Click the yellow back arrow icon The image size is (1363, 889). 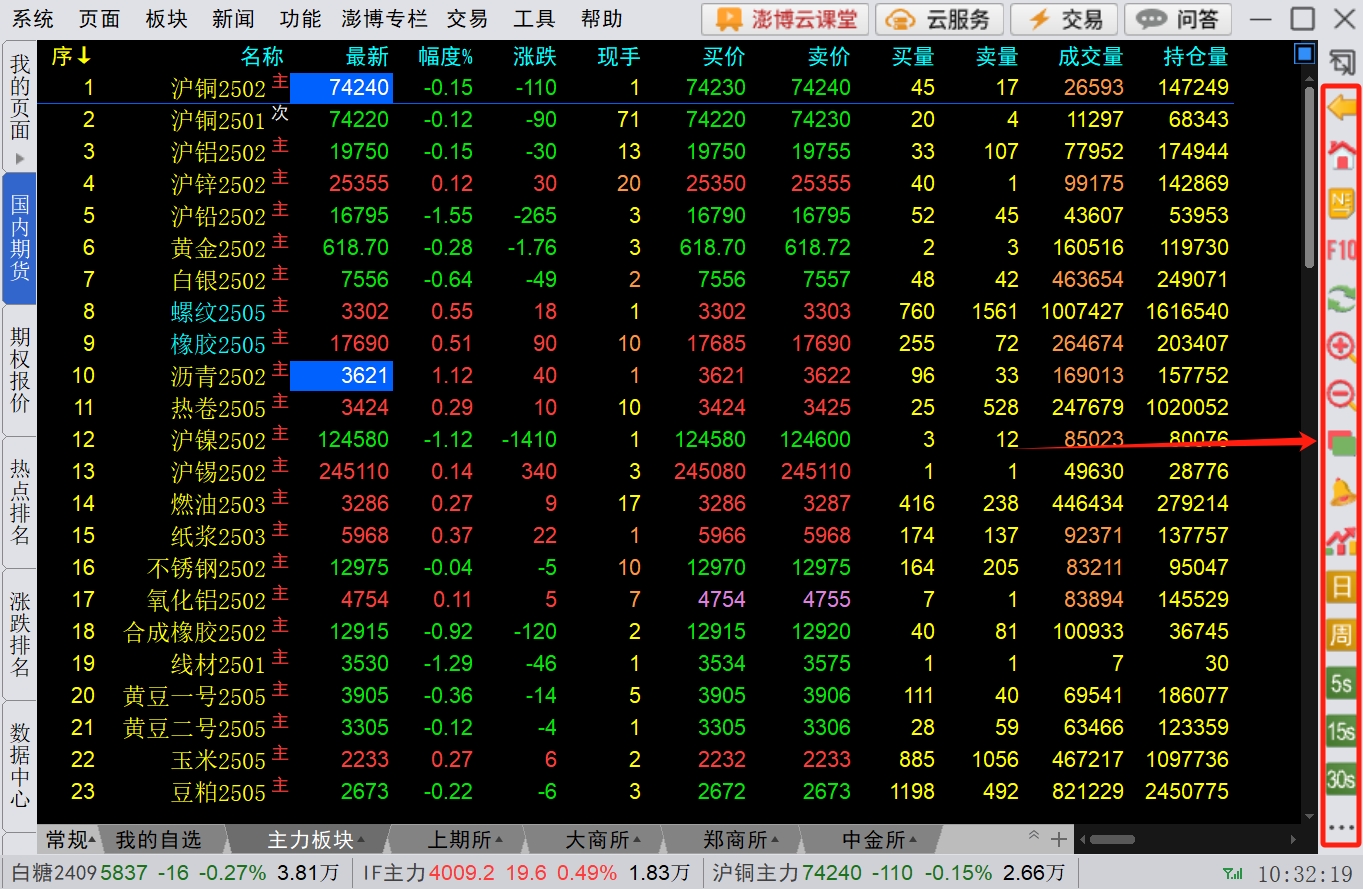click(1340, 107)
